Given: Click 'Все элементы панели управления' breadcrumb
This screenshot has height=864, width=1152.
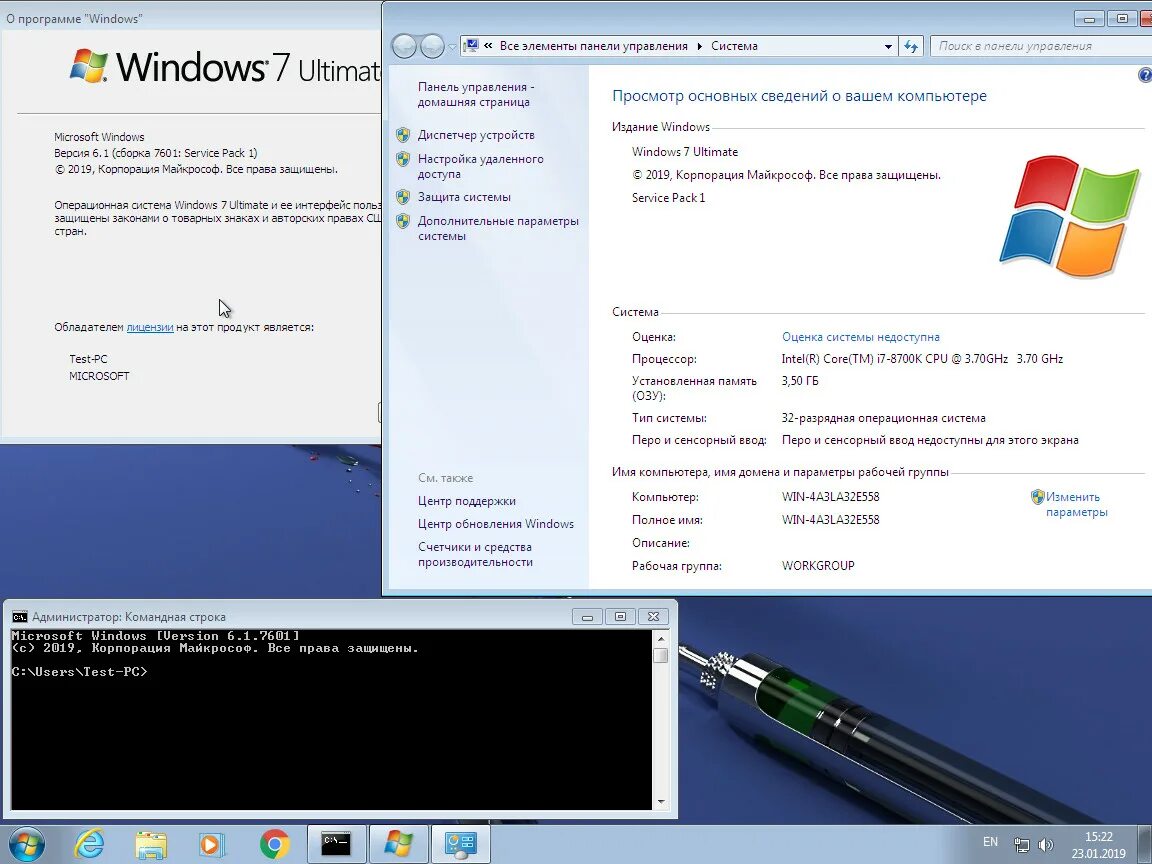Looking at the screenshot, I should pos(594,46).
